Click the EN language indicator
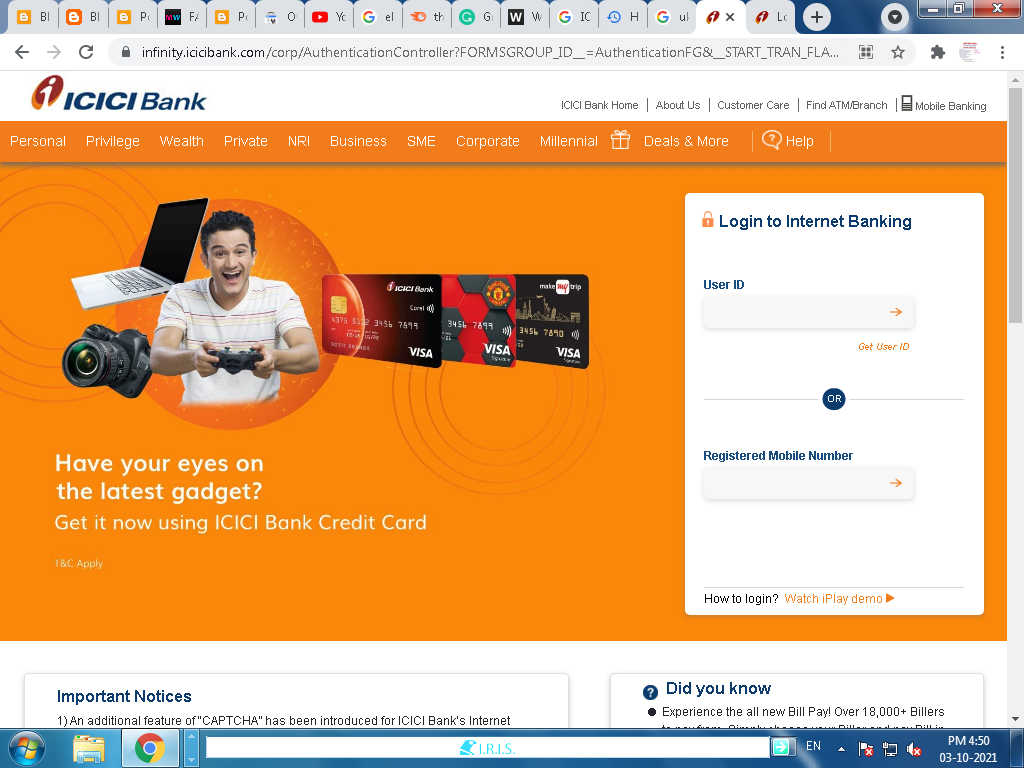 [x=813, y=746]
